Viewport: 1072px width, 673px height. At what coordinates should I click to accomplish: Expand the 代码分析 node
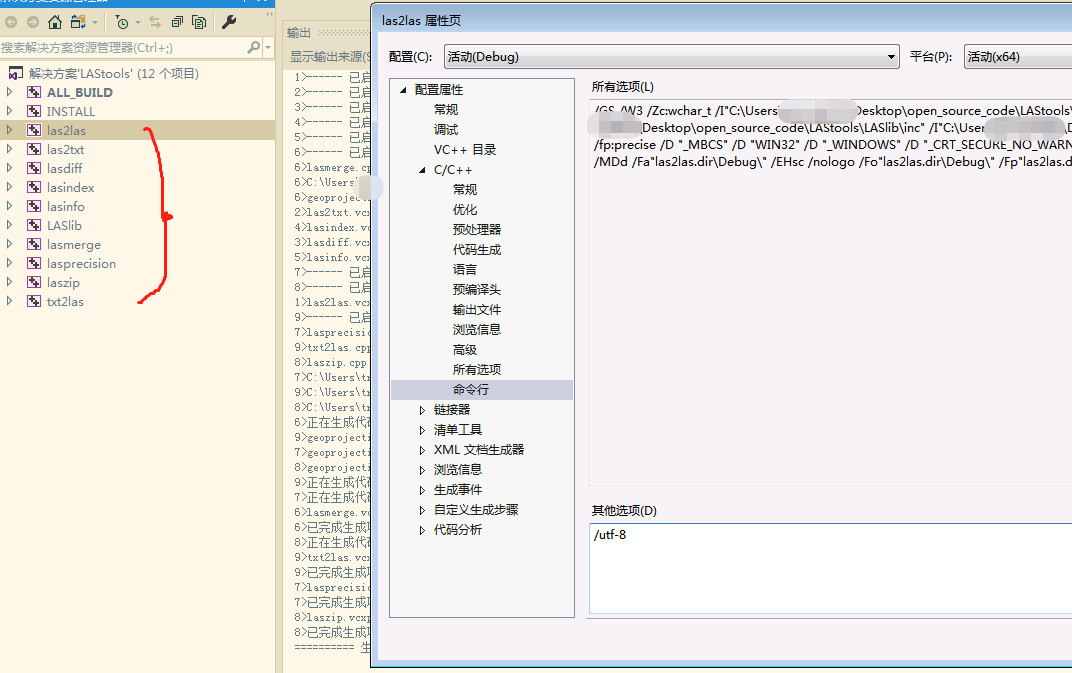tap(423, 530)
